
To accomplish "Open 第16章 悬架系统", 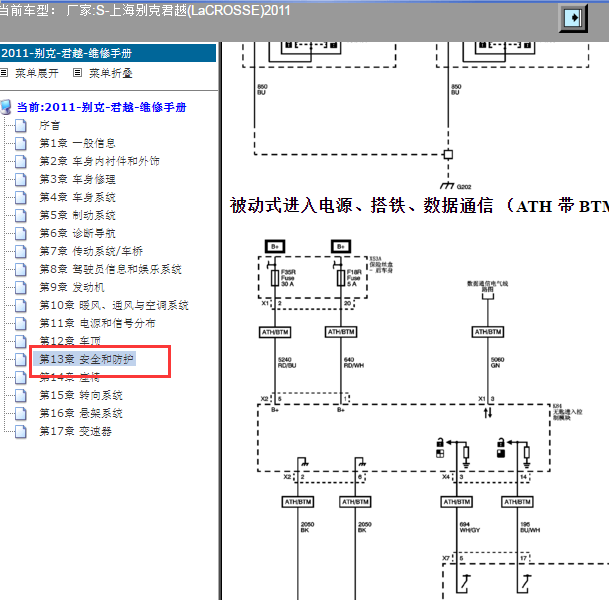I will click(81, 413).
